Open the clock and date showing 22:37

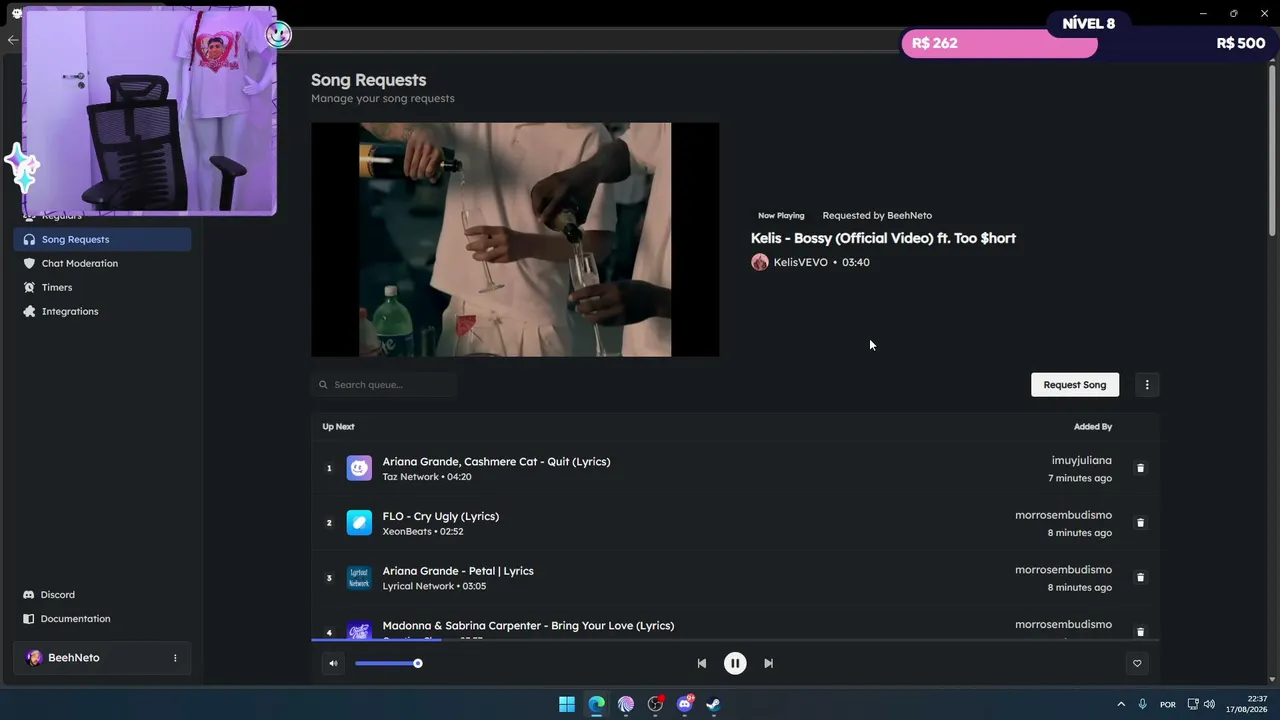pos(1246,704)
